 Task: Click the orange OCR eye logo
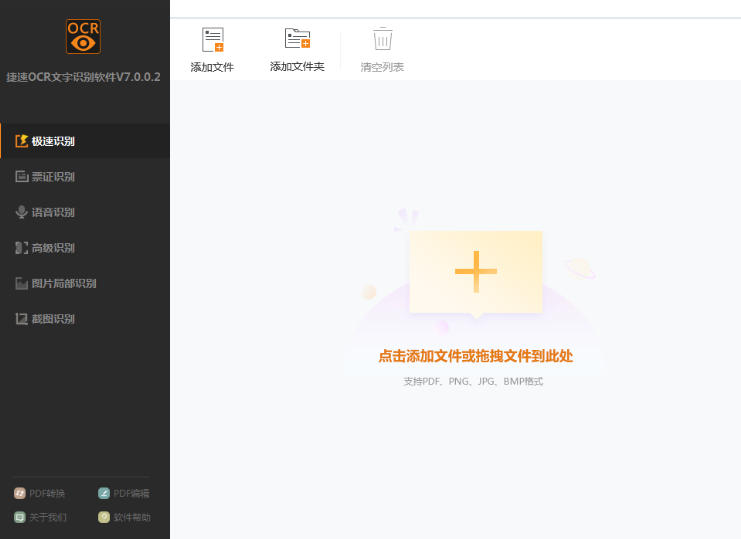(83, 39)
